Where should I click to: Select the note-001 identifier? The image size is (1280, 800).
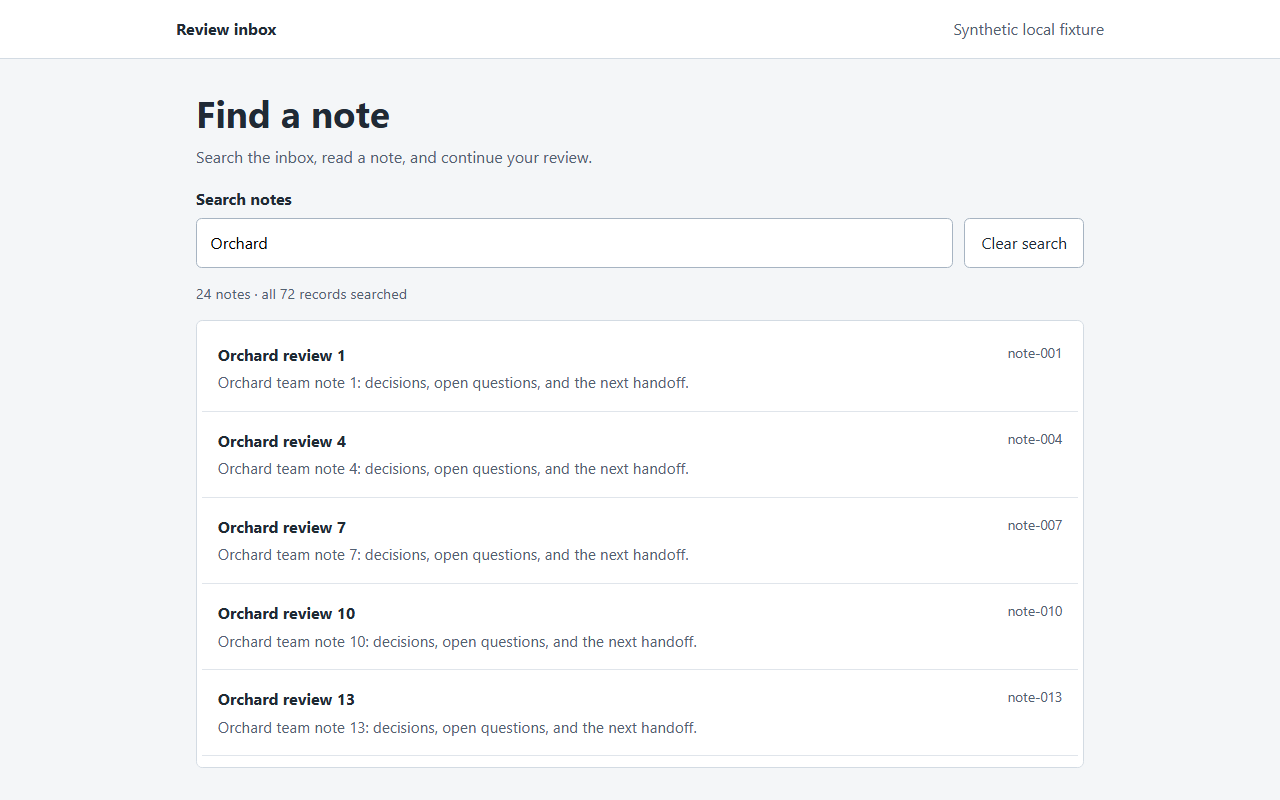(1035, 353)
